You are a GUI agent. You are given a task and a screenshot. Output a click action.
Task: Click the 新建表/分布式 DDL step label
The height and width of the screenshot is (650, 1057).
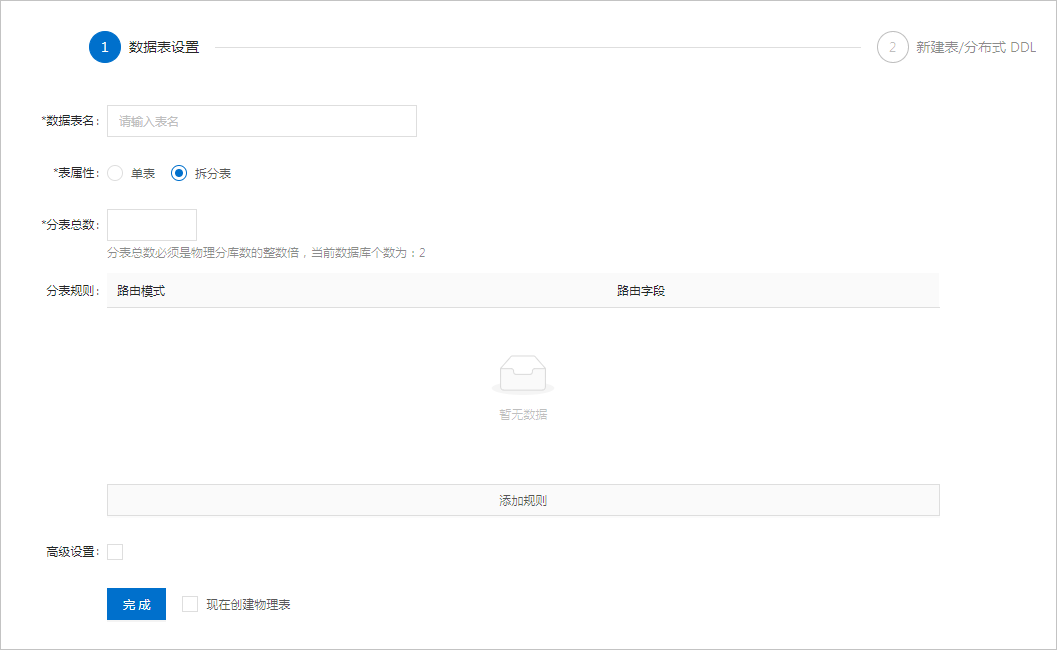pyautogui.click(x=975, y=47)
